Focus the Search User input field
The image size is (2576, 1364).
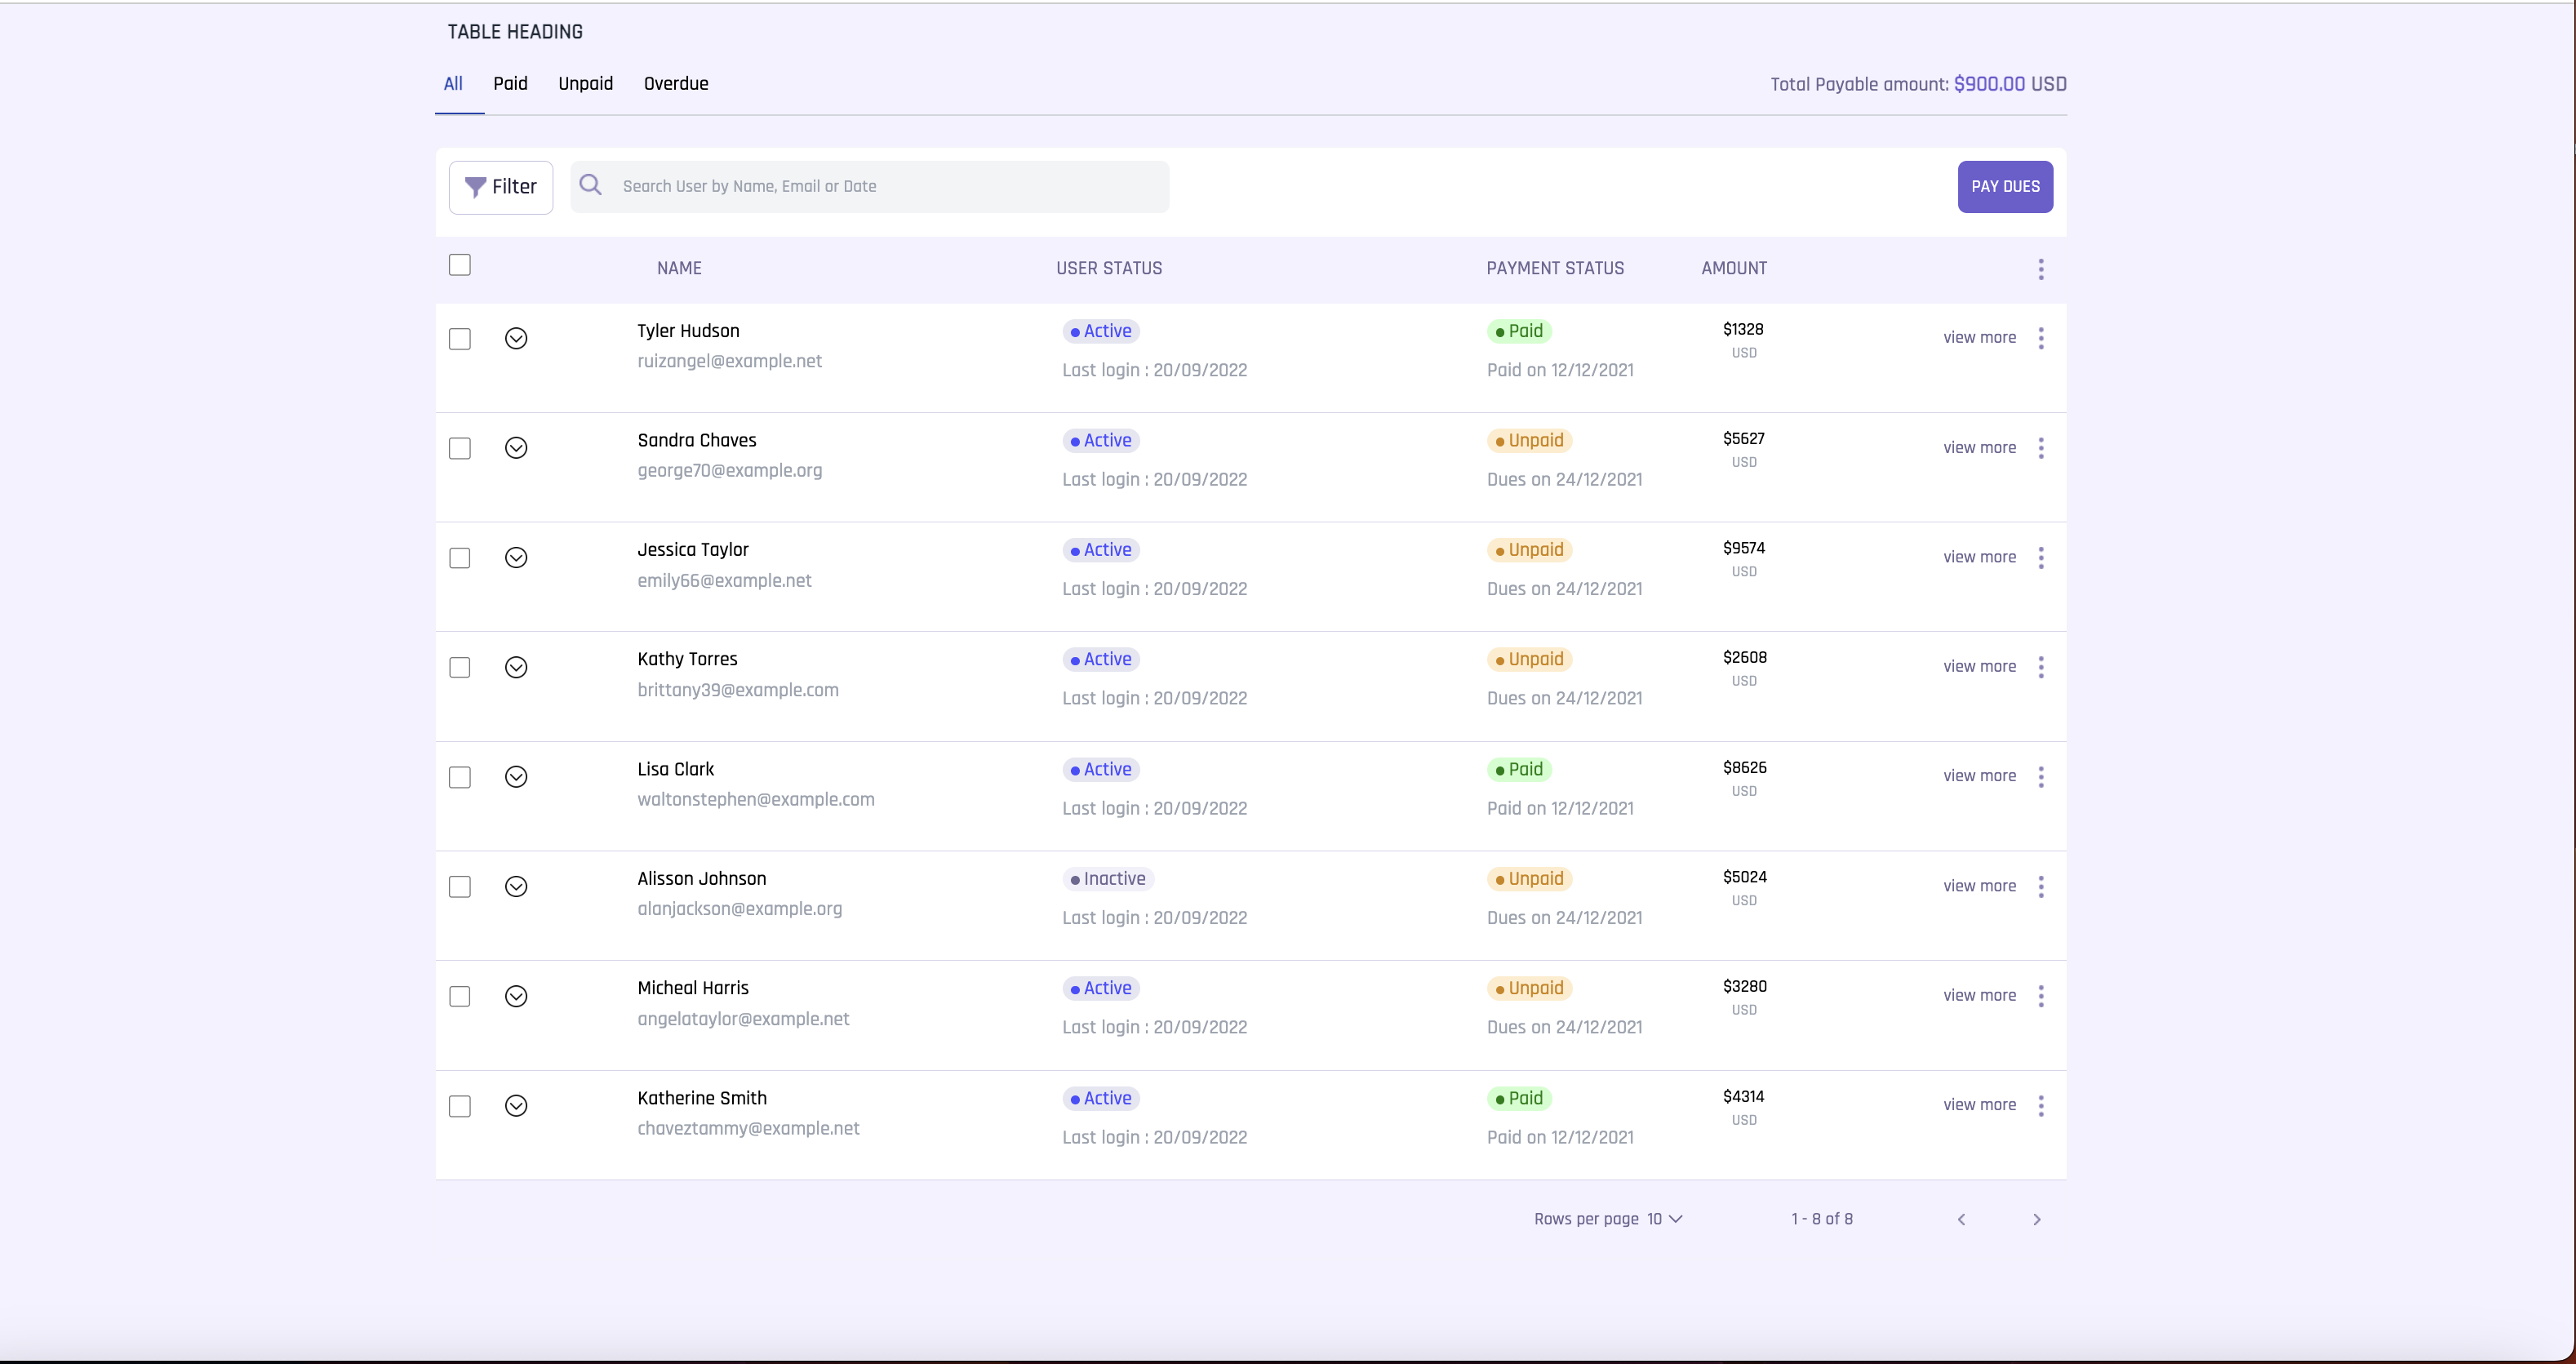[x=869, y=187]
